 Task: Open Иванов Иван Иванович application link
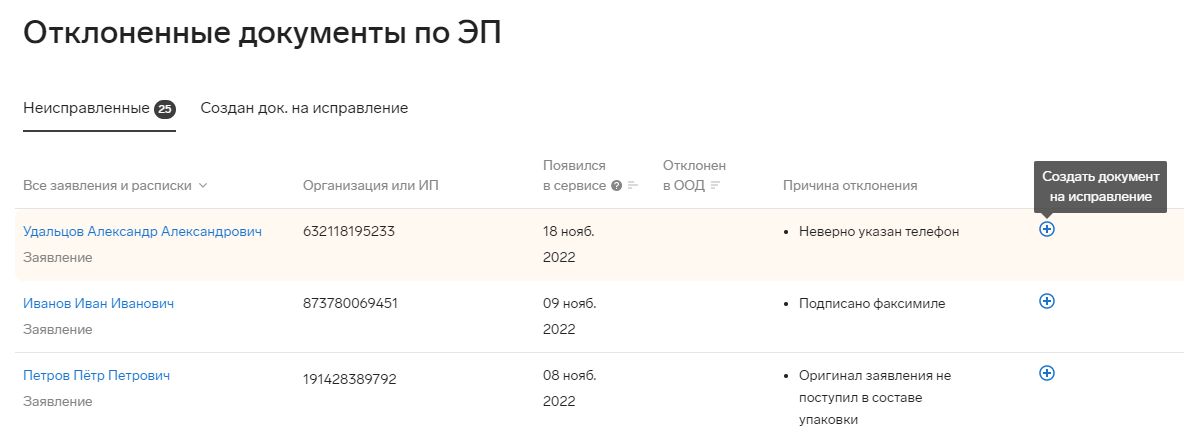tap(98, 304)
